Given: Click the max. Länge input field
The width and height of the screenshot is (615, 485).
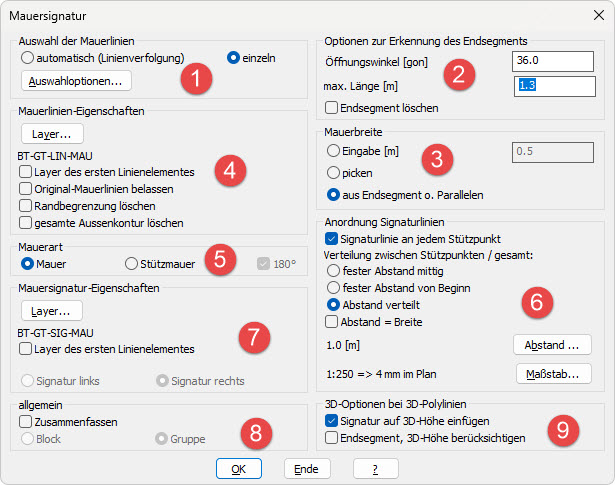Looking at the screenshot, I should click(550, 87).
